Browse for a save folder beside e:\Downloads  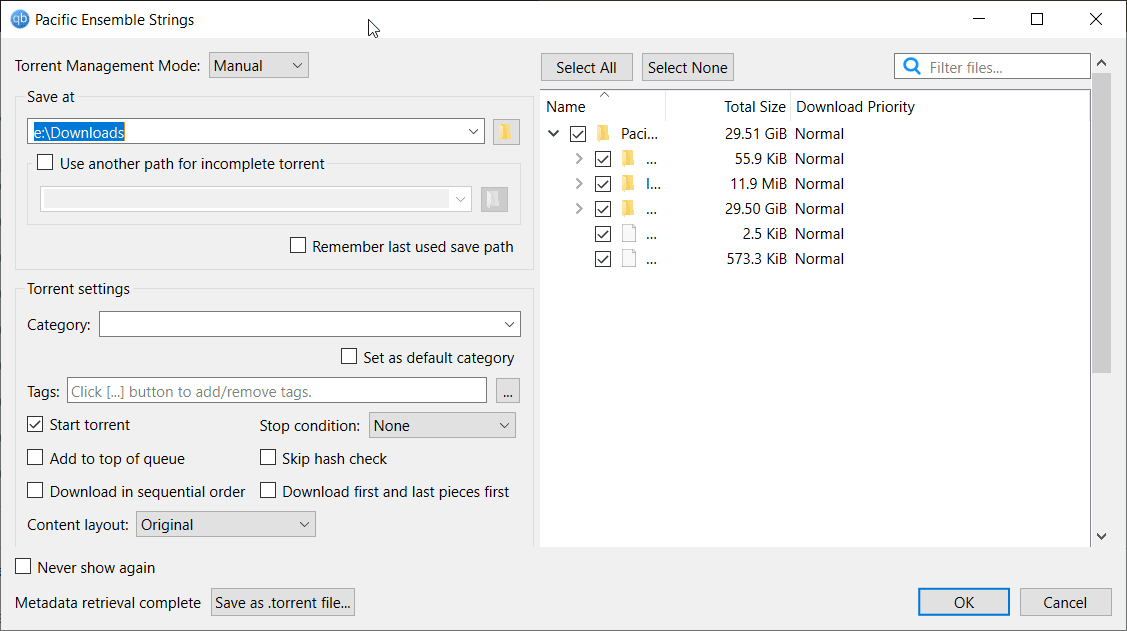click(506, 132)
